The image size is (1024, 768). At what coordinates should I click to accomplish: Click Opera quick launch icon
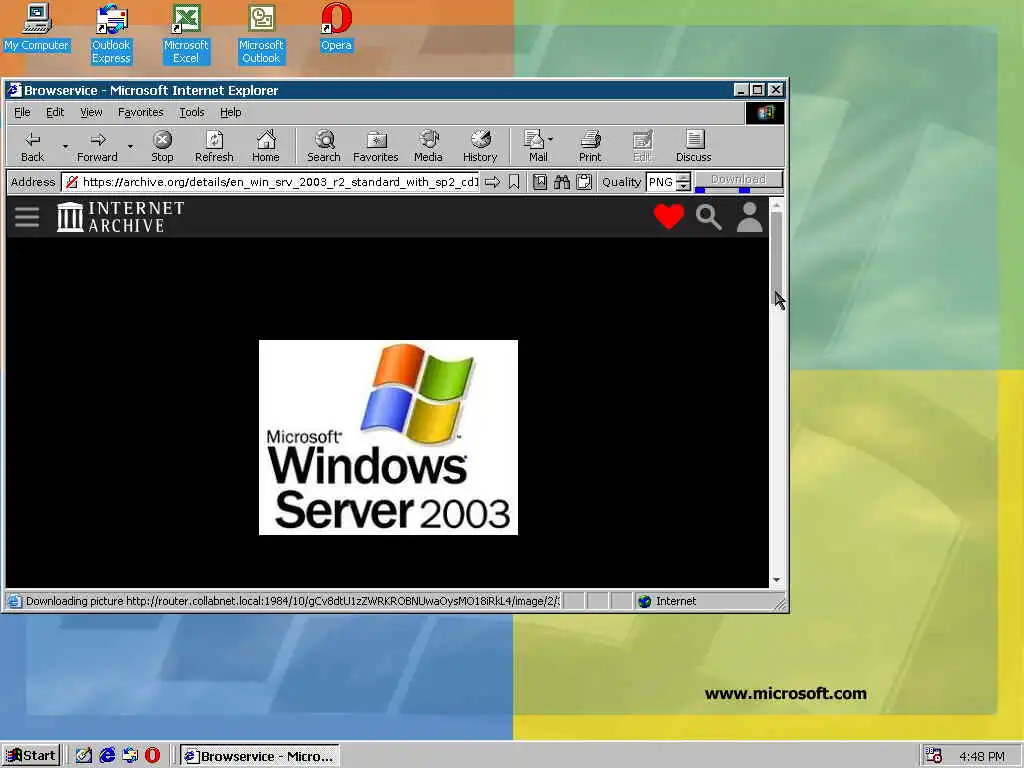152,756
